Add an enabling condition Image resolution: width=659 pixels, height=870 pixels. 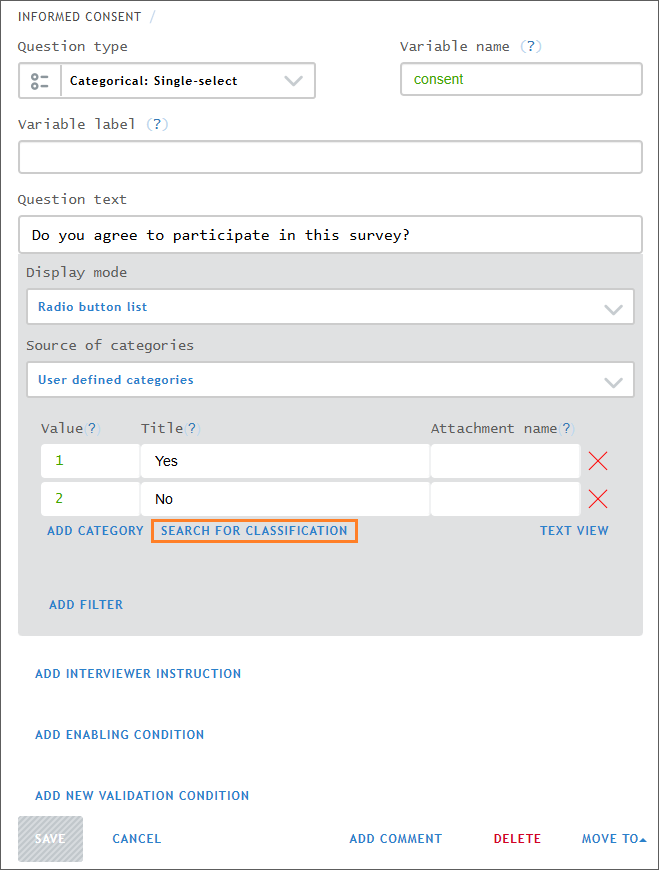119,735
